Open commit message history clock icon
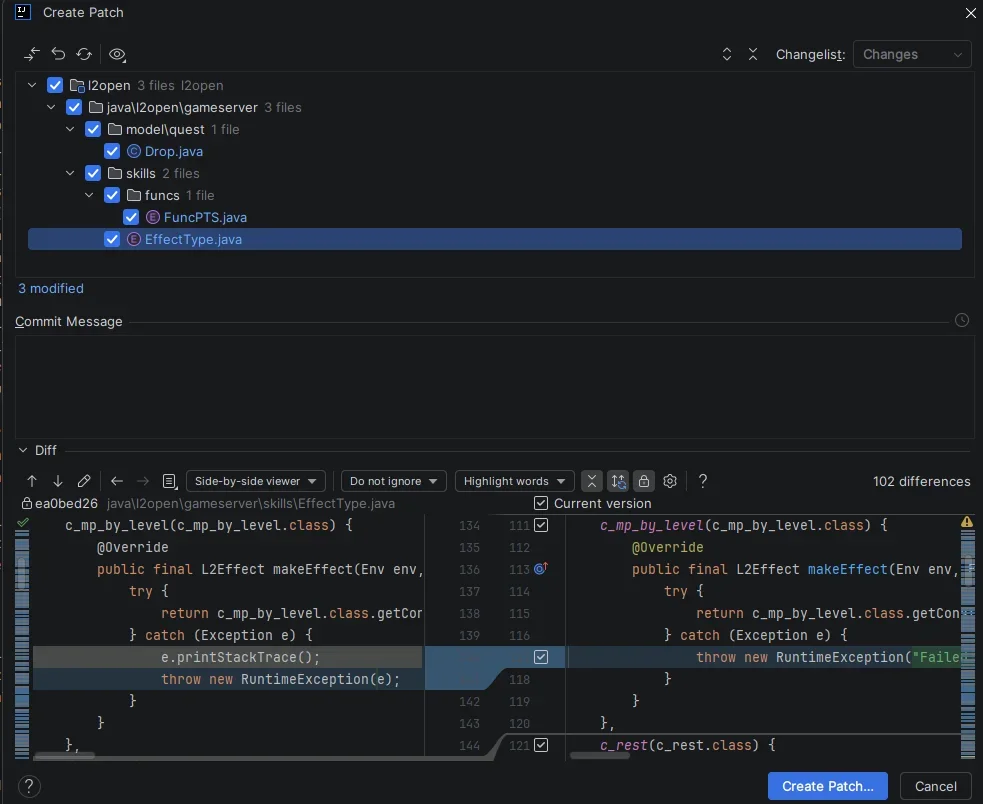 point(962,320)
